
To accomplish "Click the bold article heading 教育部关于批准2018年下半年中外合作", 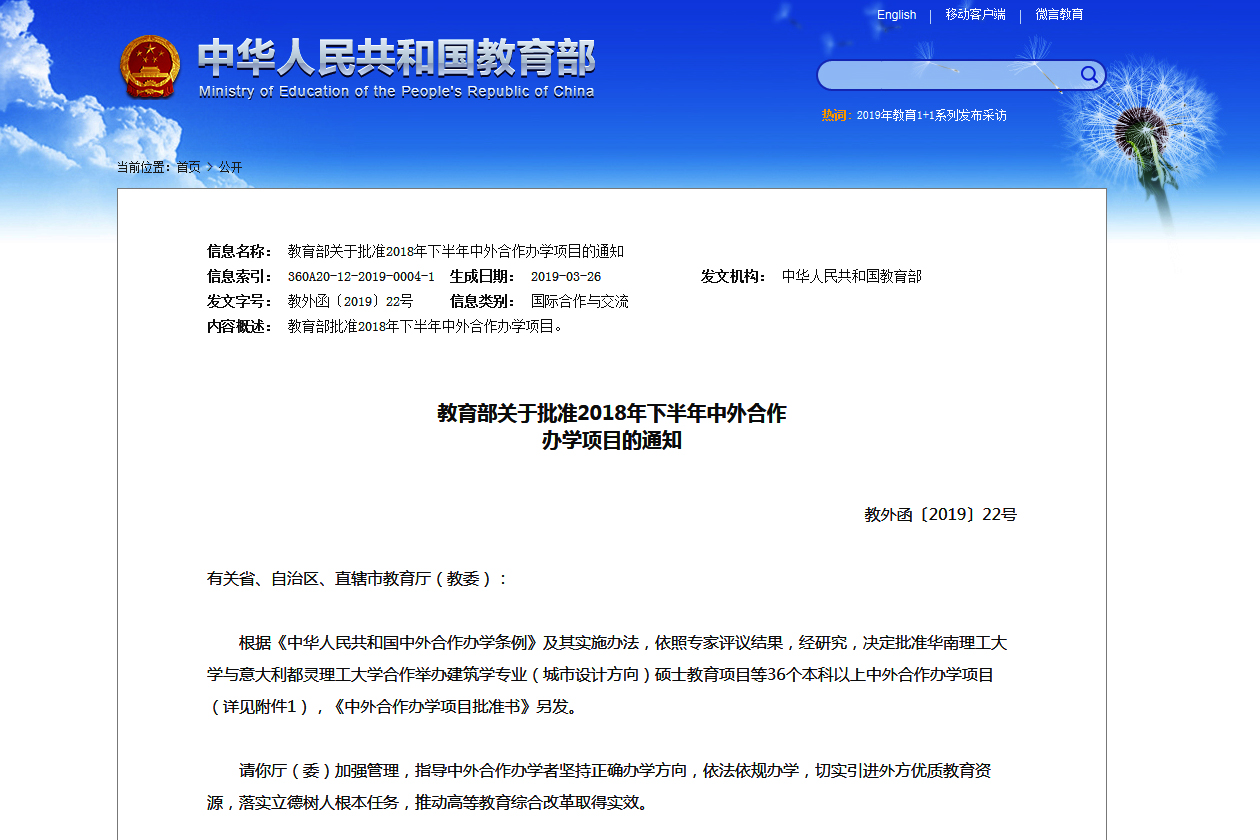I will [x=612, y=413].
